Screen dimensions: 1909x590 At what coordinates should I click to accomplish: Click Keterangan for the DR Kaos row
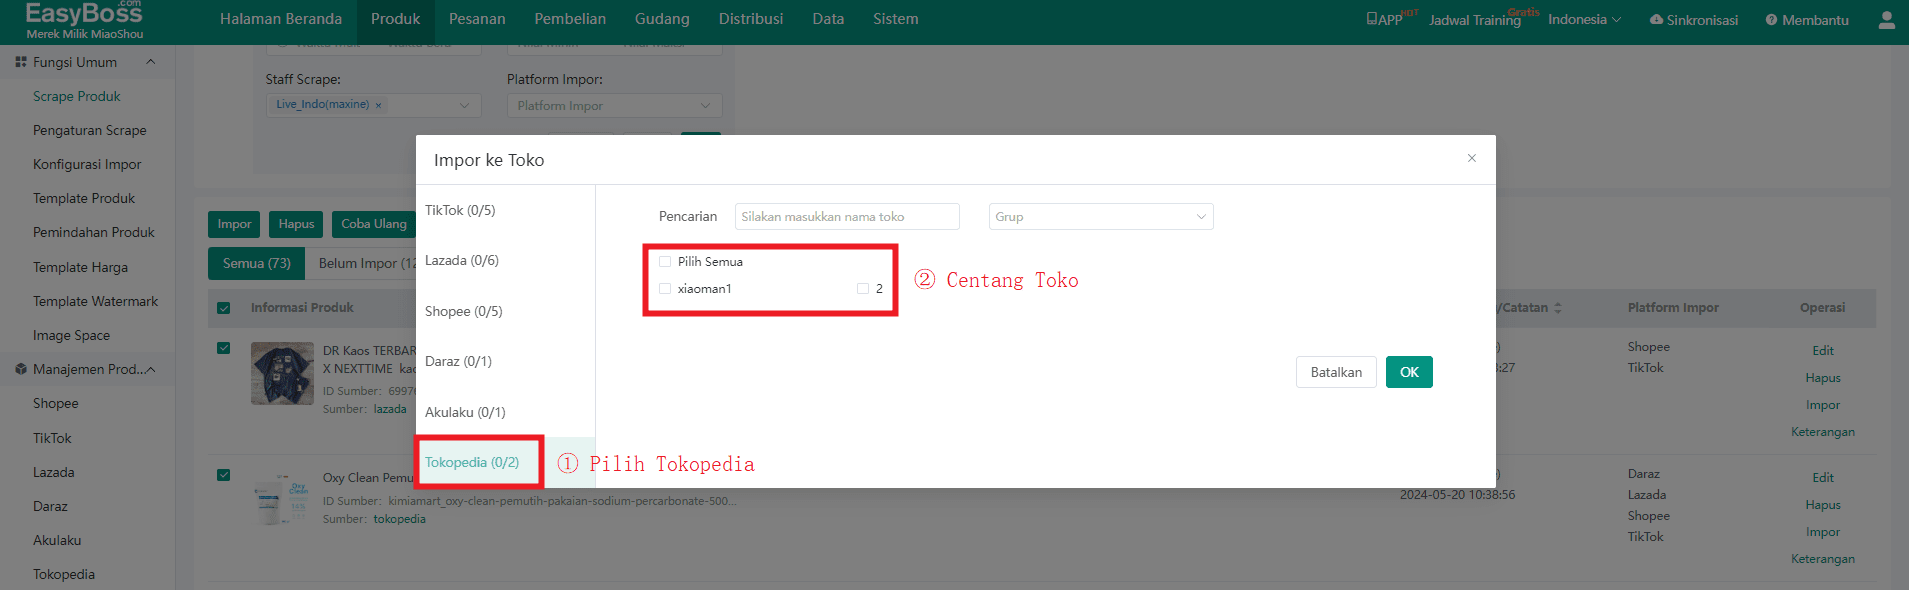point(1823,432)
